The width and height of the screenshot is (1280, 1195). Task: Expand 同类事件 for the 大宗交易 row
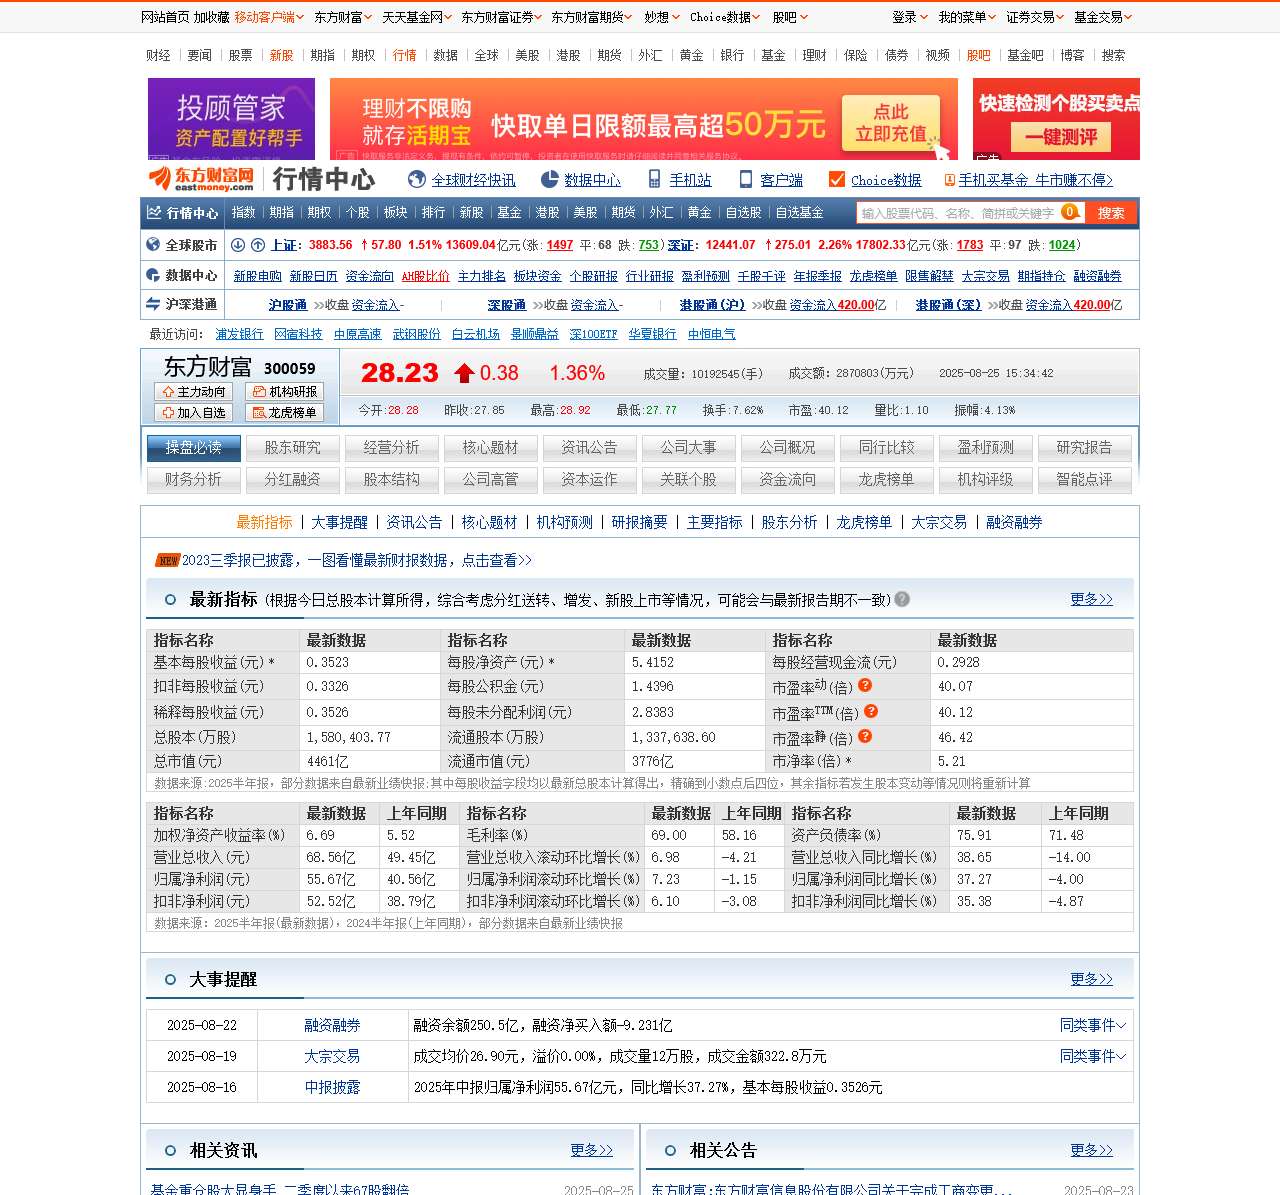tap(1092, 1056)
